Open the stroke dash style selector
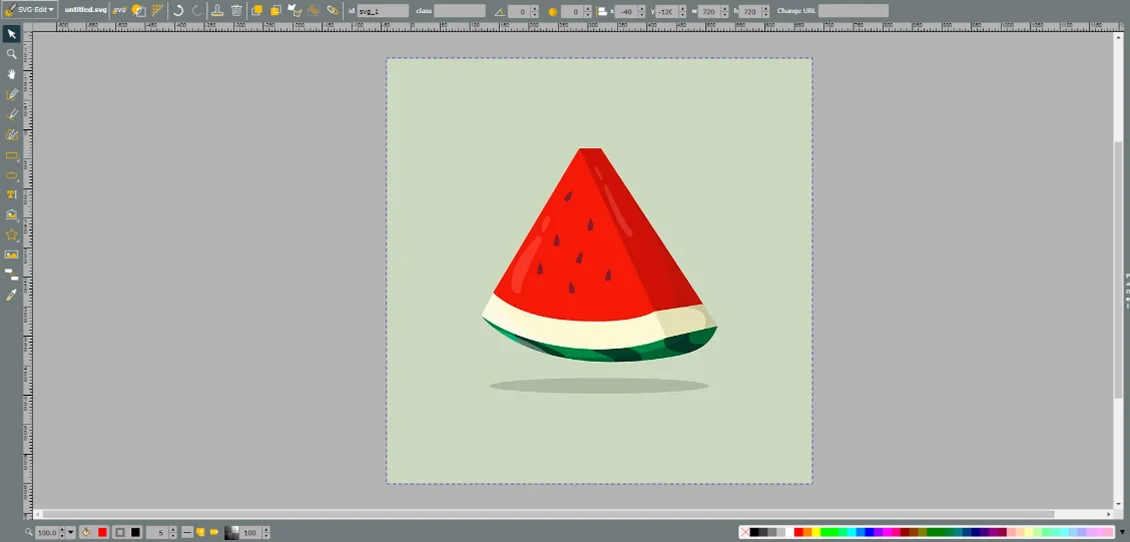The image size is (1130, 542). click(x=187, y=533)
